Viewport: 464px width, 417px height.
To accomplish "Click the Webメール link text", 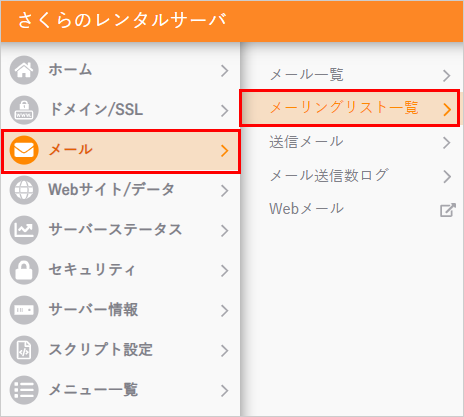I will pos(306,209).
